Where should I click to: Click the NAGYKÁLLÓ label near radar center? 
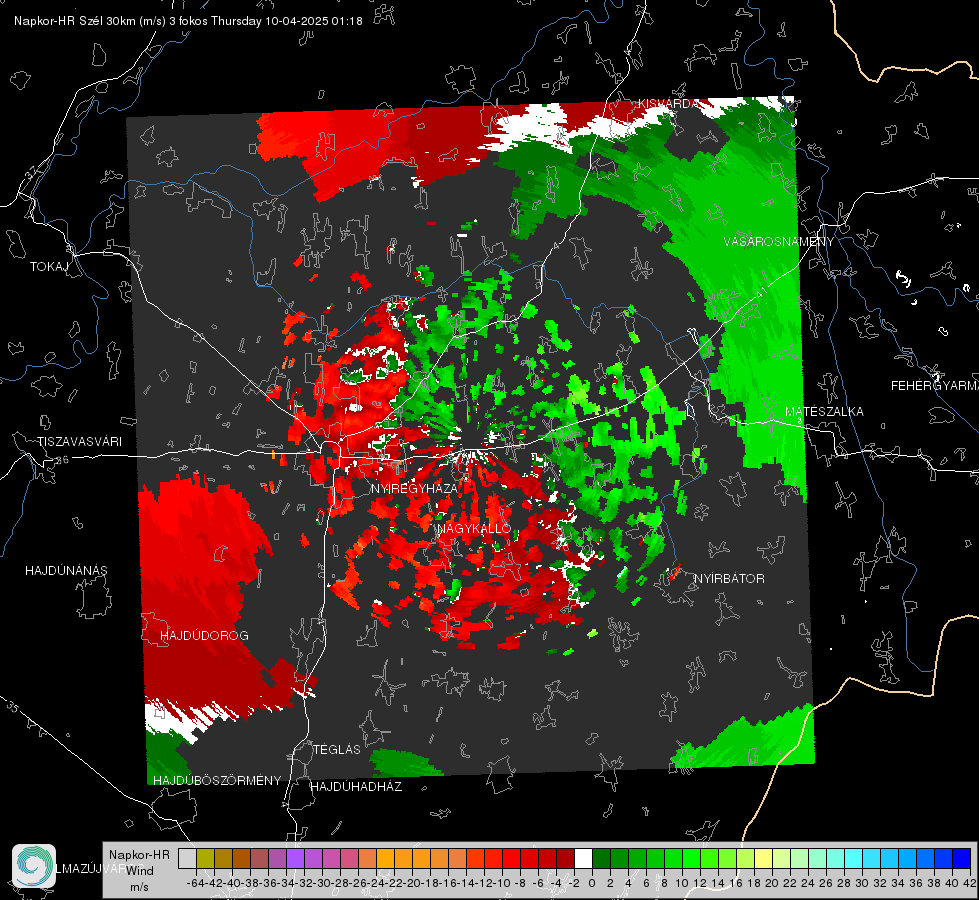[x=474, y=528]
